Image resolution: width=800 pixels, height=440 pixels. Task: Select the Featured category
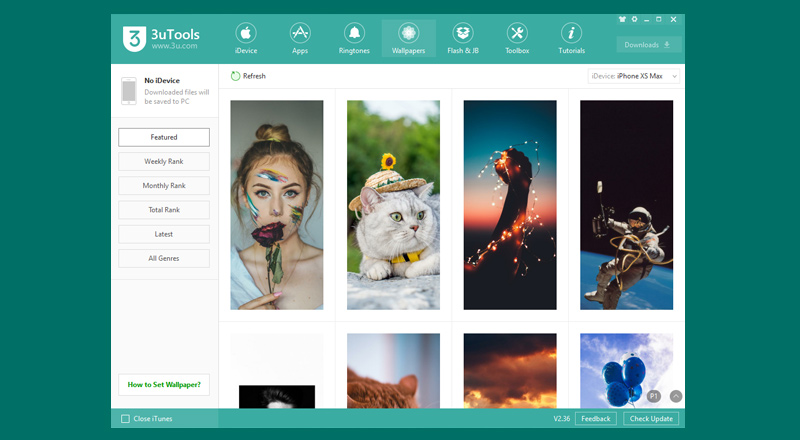coord(164,137)
